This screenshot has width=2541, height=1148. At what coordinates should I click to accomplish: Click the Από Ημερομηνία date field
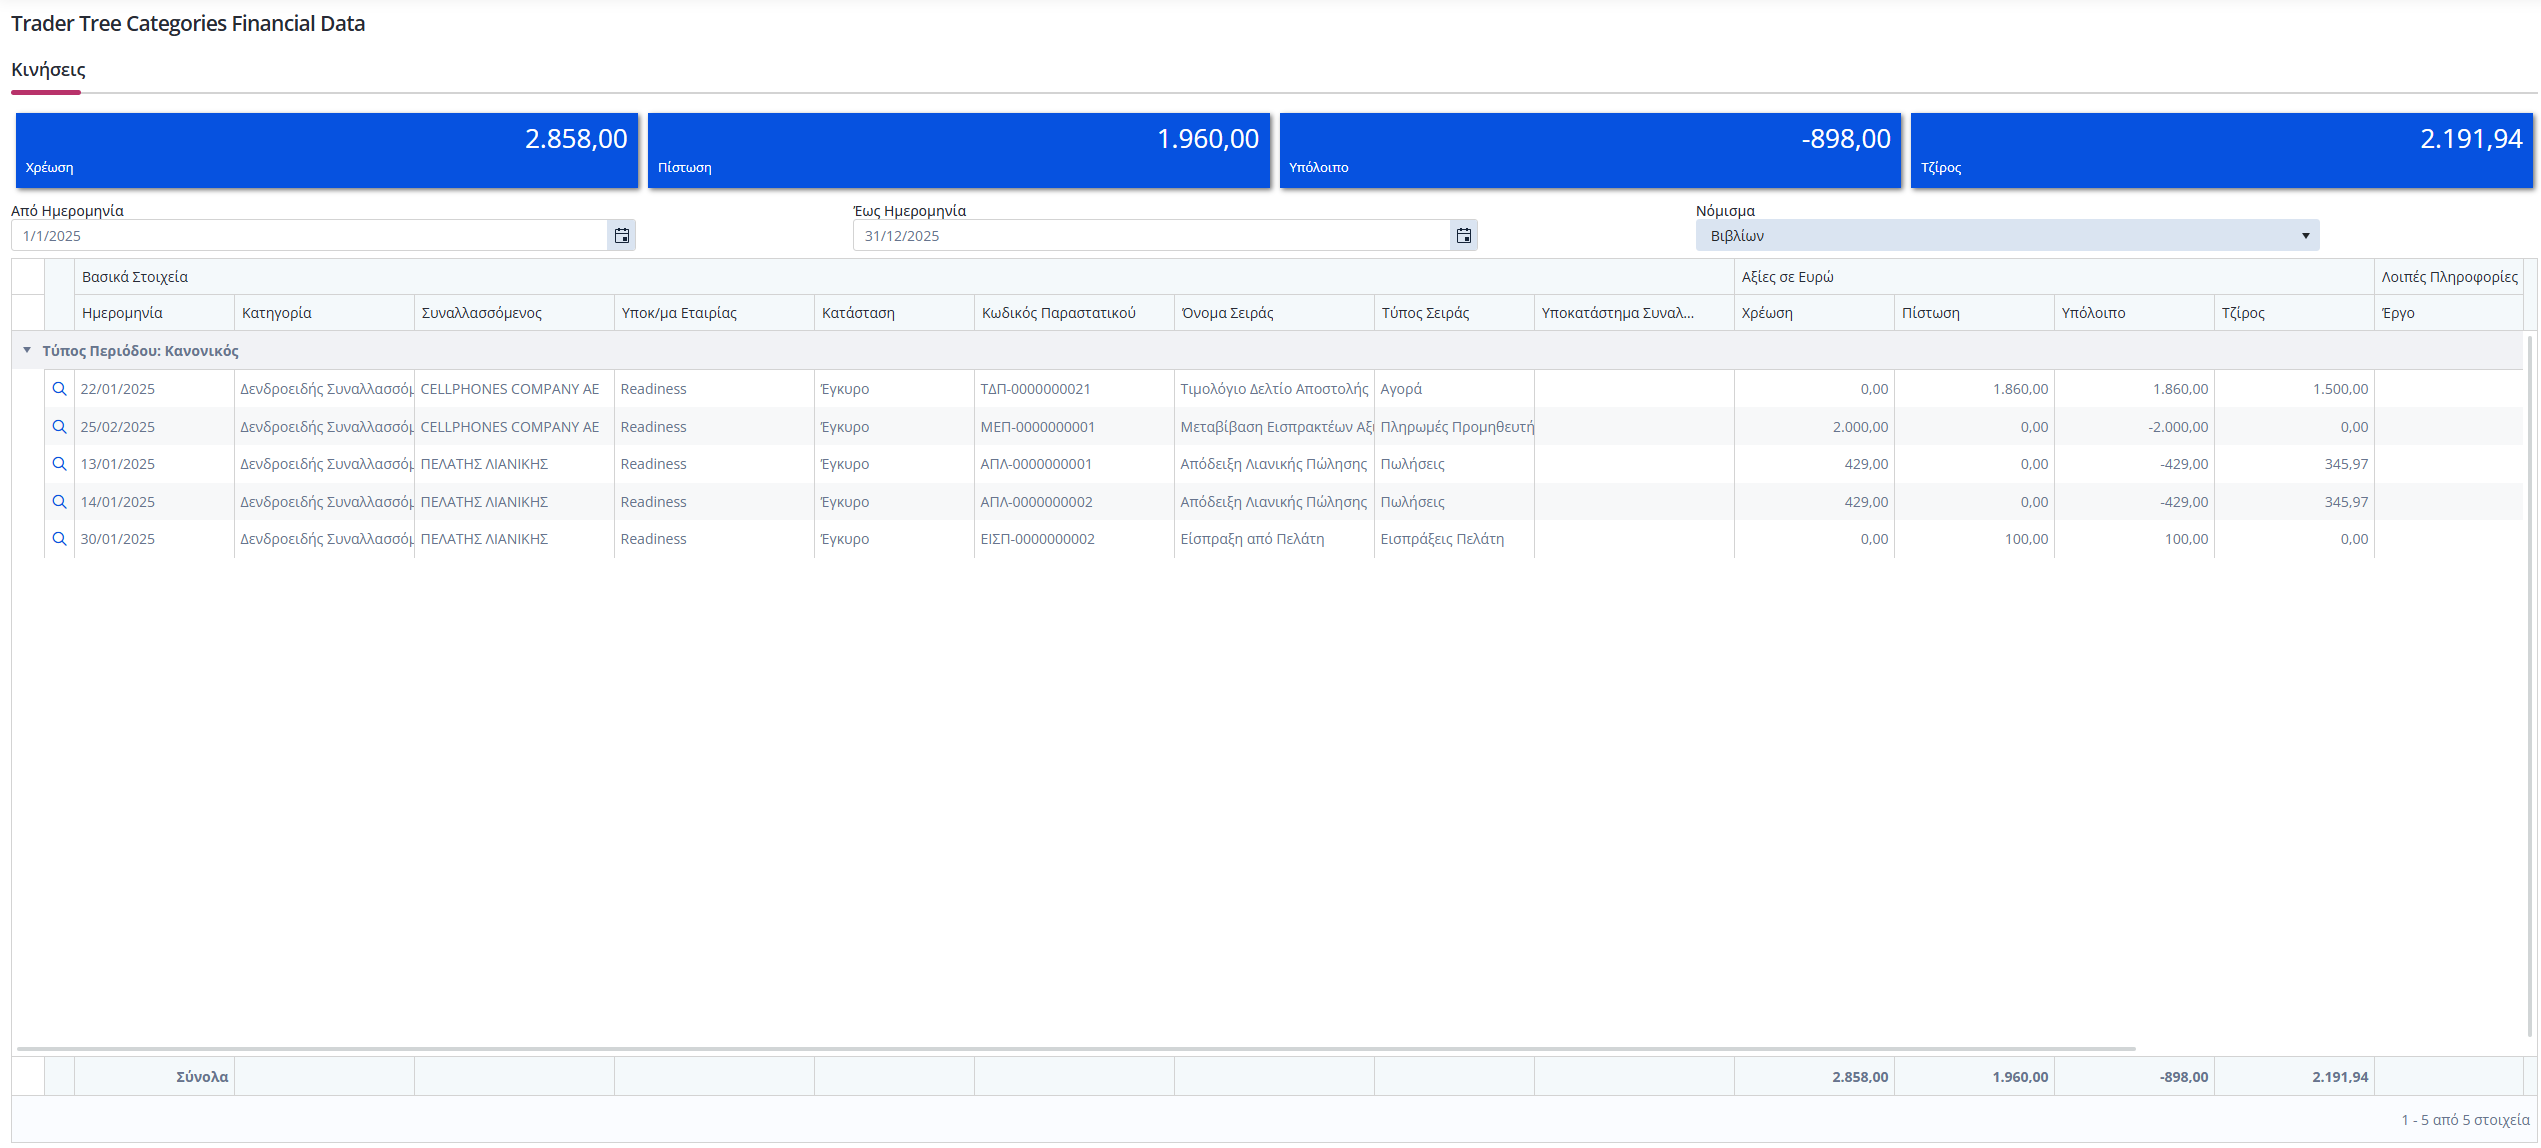(x=310, y=236)
